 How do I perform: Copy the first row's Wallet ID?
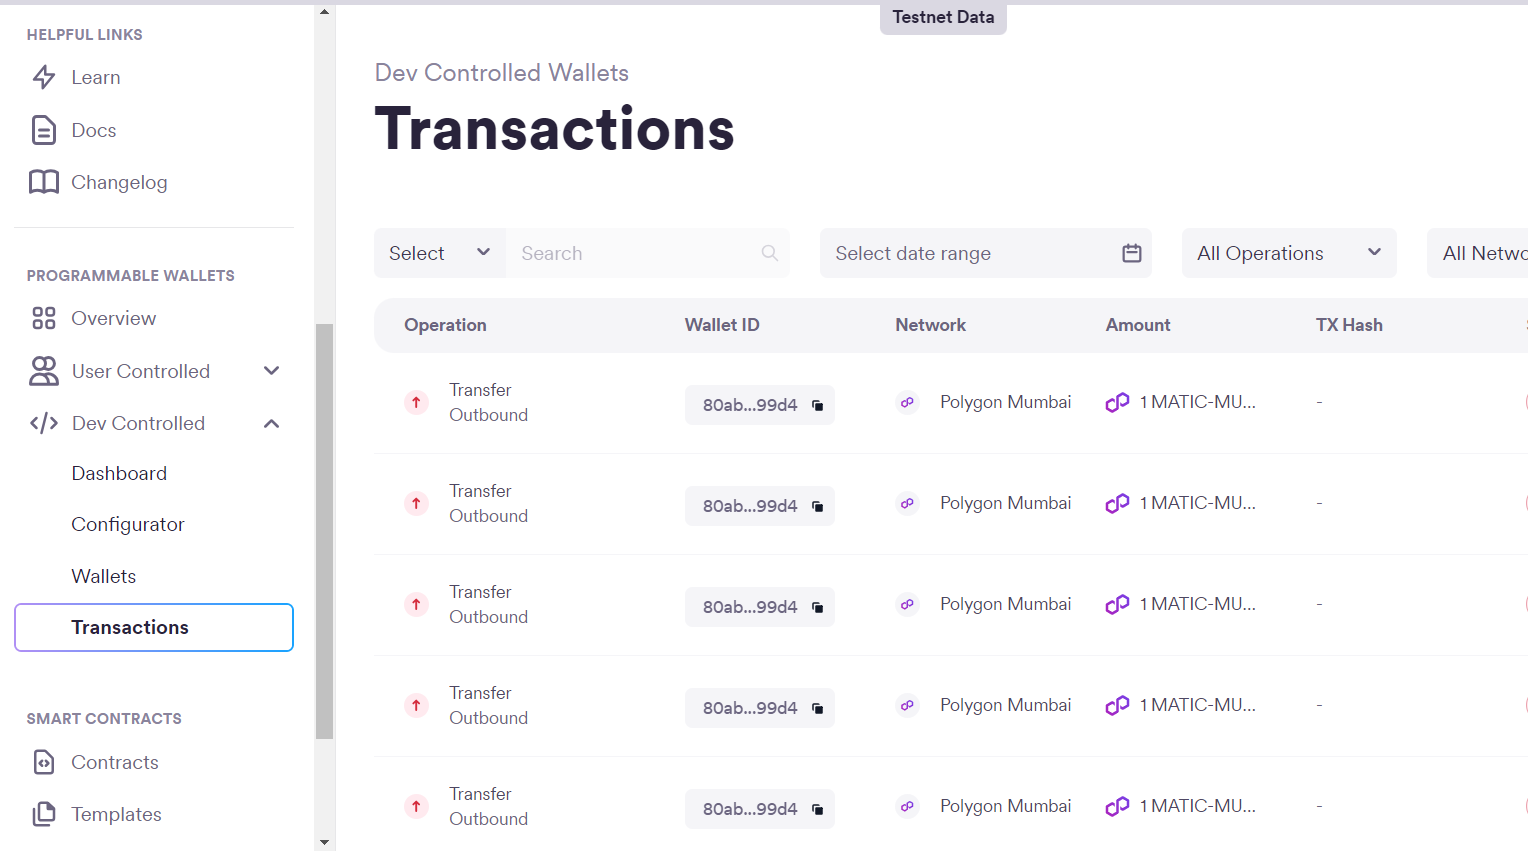click(817, 405)
